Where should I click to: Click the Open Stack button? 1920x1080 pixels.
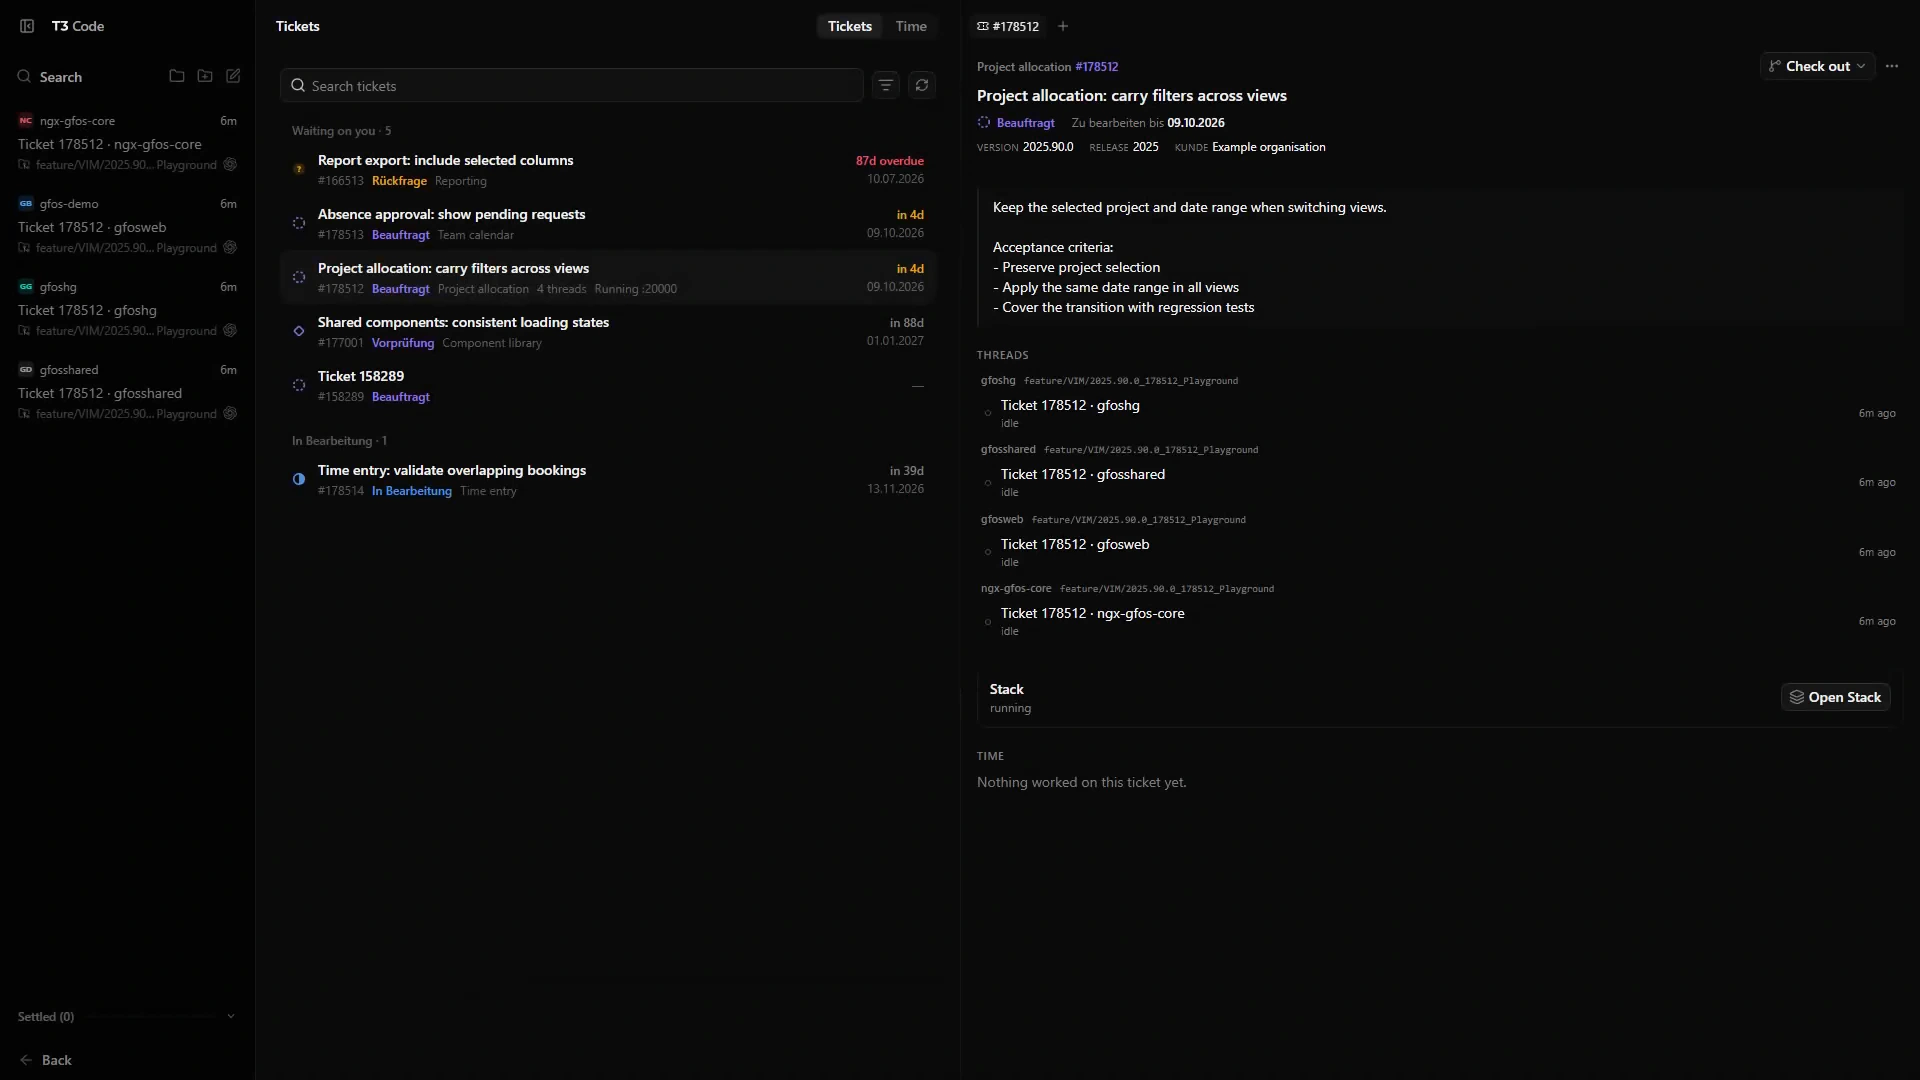coord(1835,697)
